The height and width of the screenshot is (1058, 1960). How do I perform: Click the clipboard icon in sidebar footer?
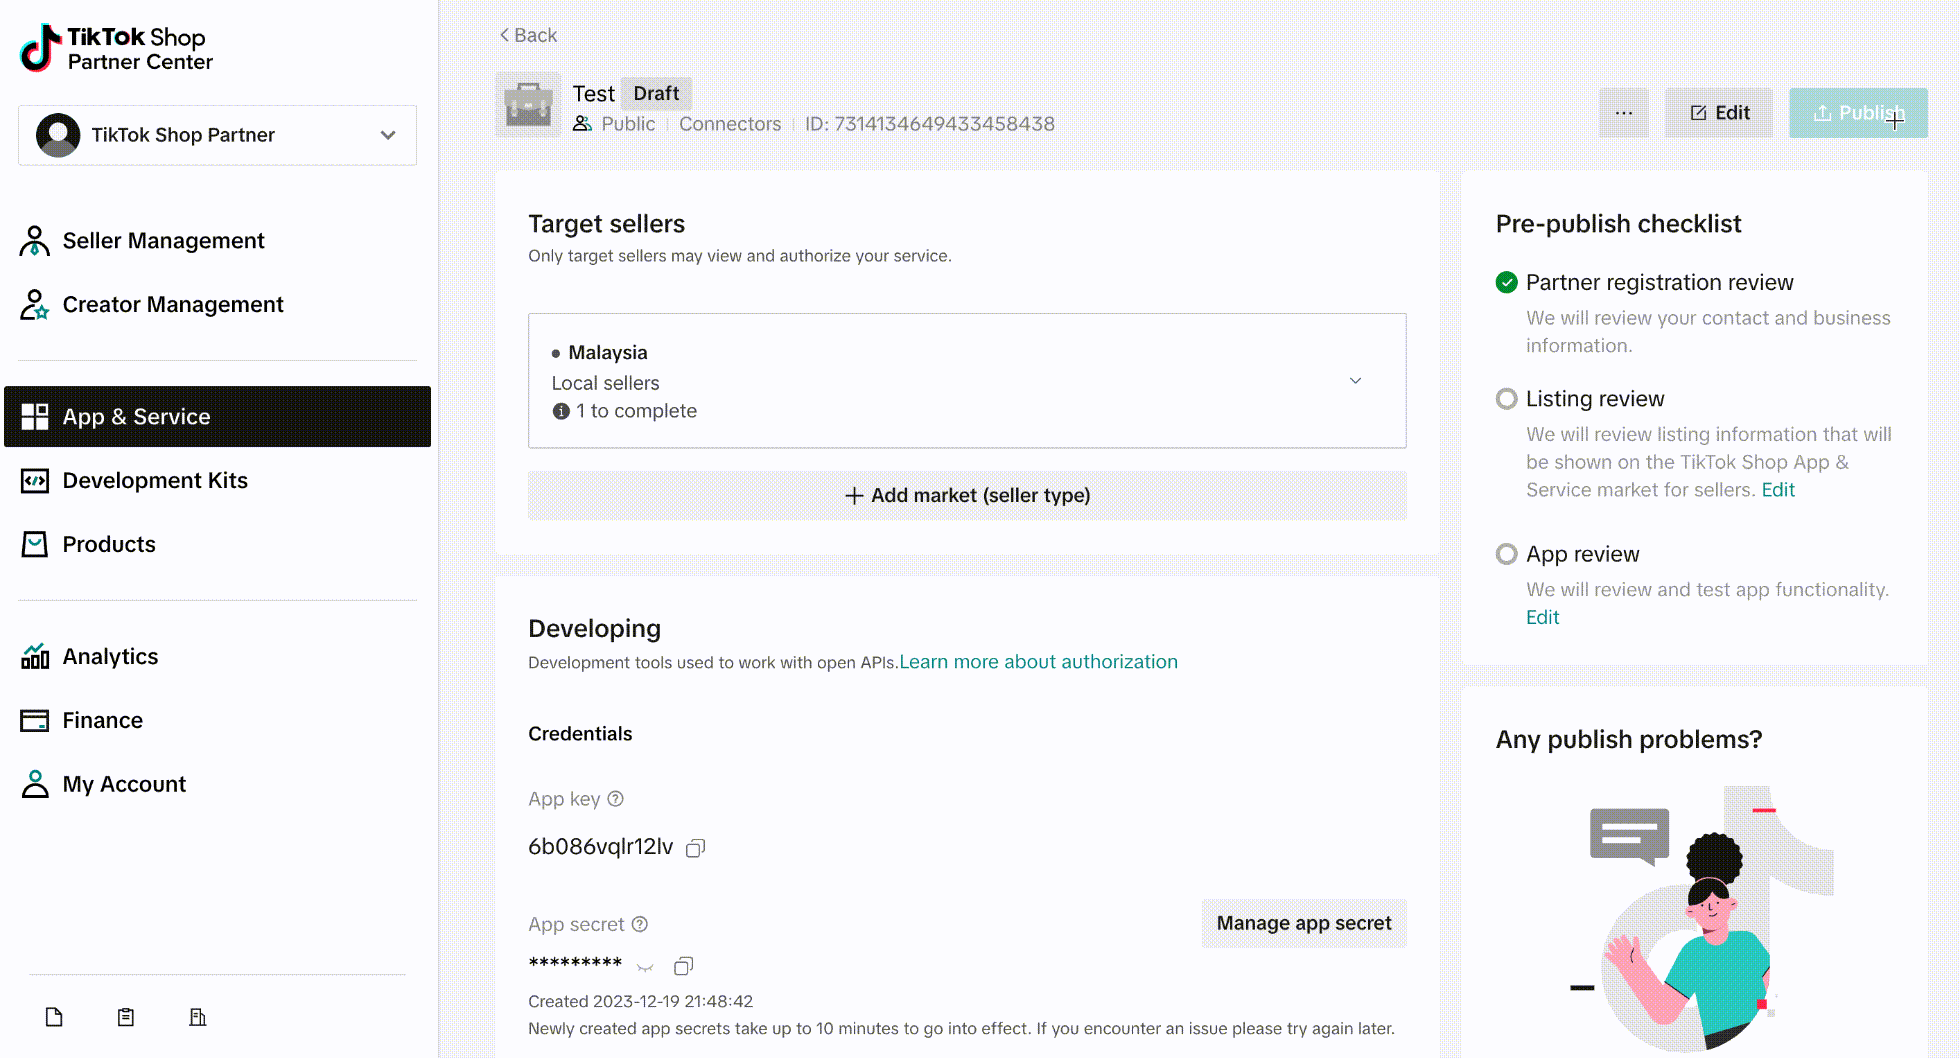pyautogui.click(x=126, y=1017)
